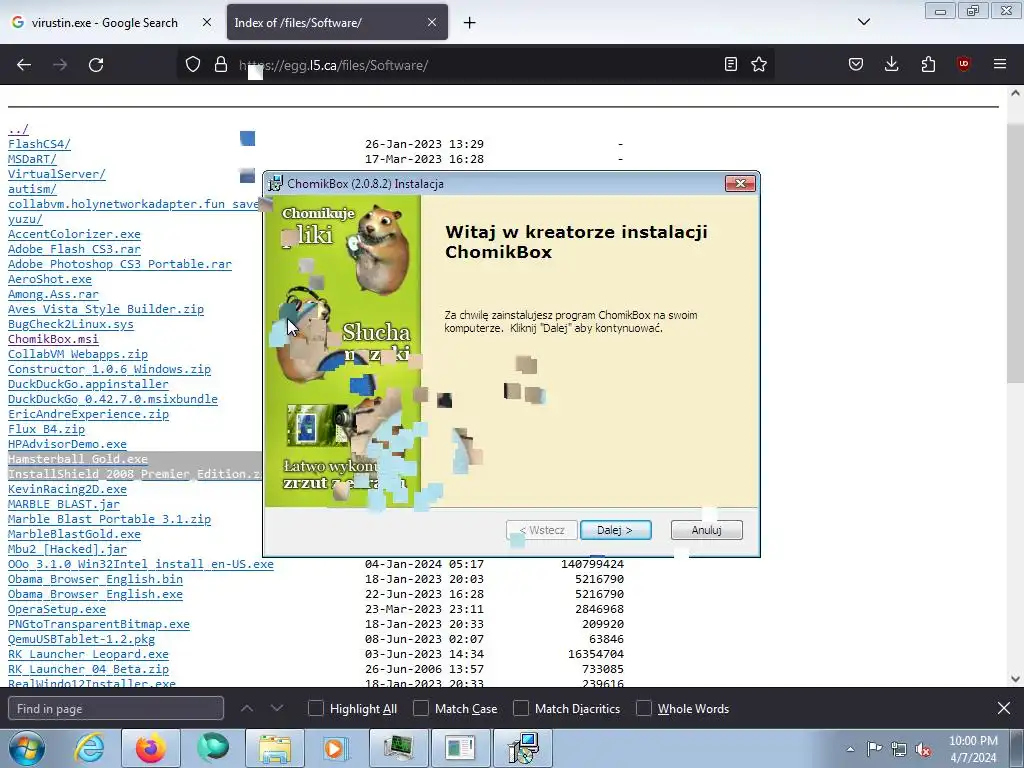Screen dimensions: 1024x768
Task: Click the Obama_Browser_English.exe link
Action: pos(95,594)
